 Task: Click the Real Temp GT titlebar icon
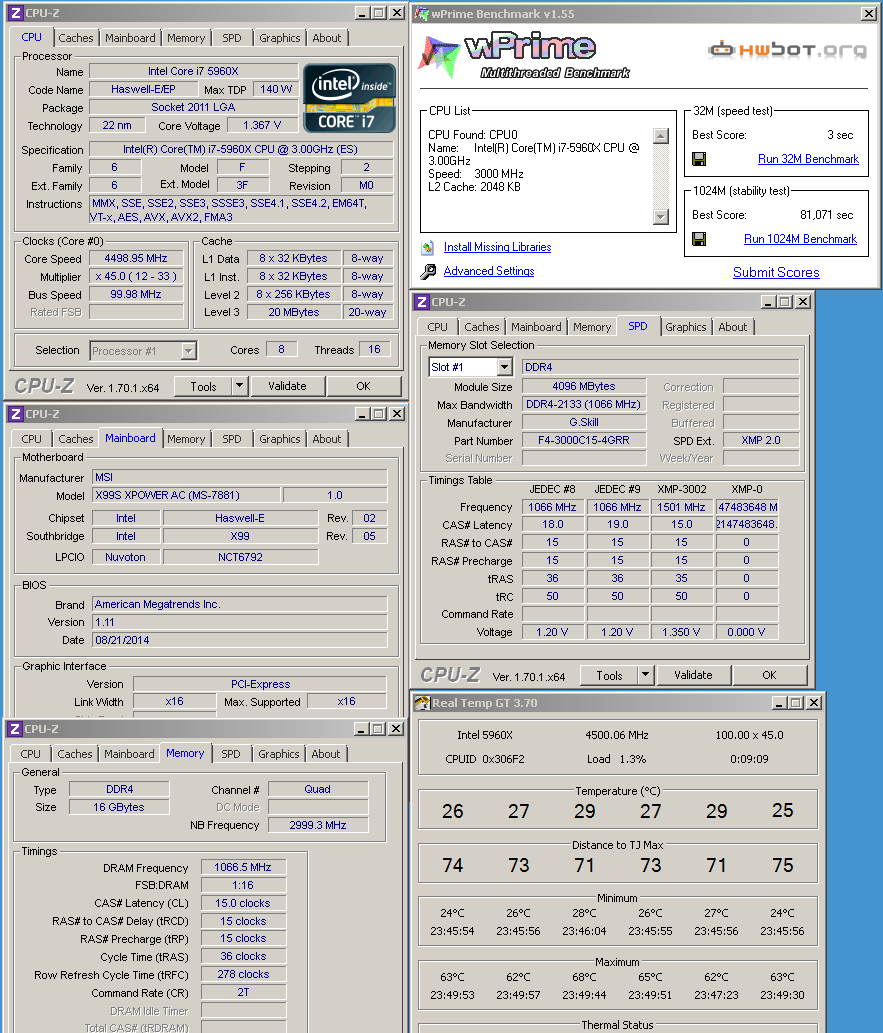click(421, 700)
